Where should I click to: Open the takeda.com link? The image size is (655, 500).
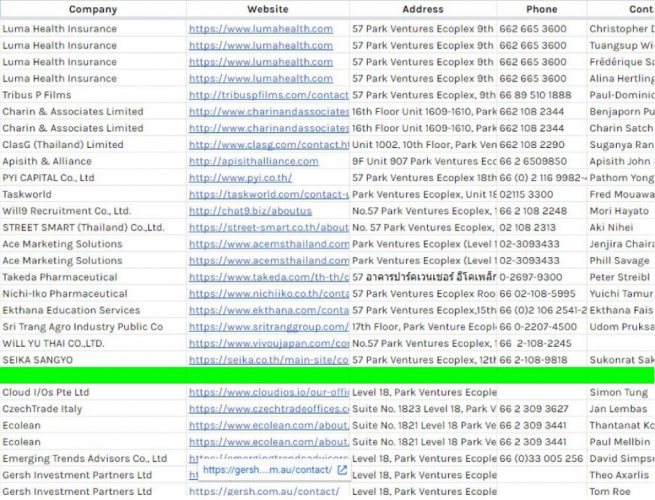(269, 277)
